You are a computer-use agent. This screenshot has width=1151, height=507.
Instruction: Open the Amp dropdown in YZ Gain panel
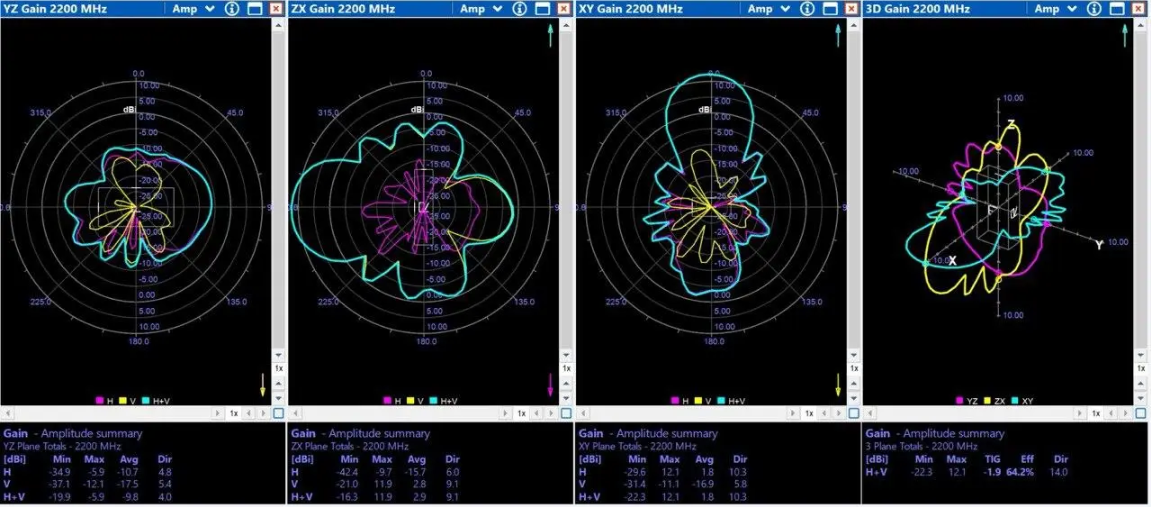[193, 9]
